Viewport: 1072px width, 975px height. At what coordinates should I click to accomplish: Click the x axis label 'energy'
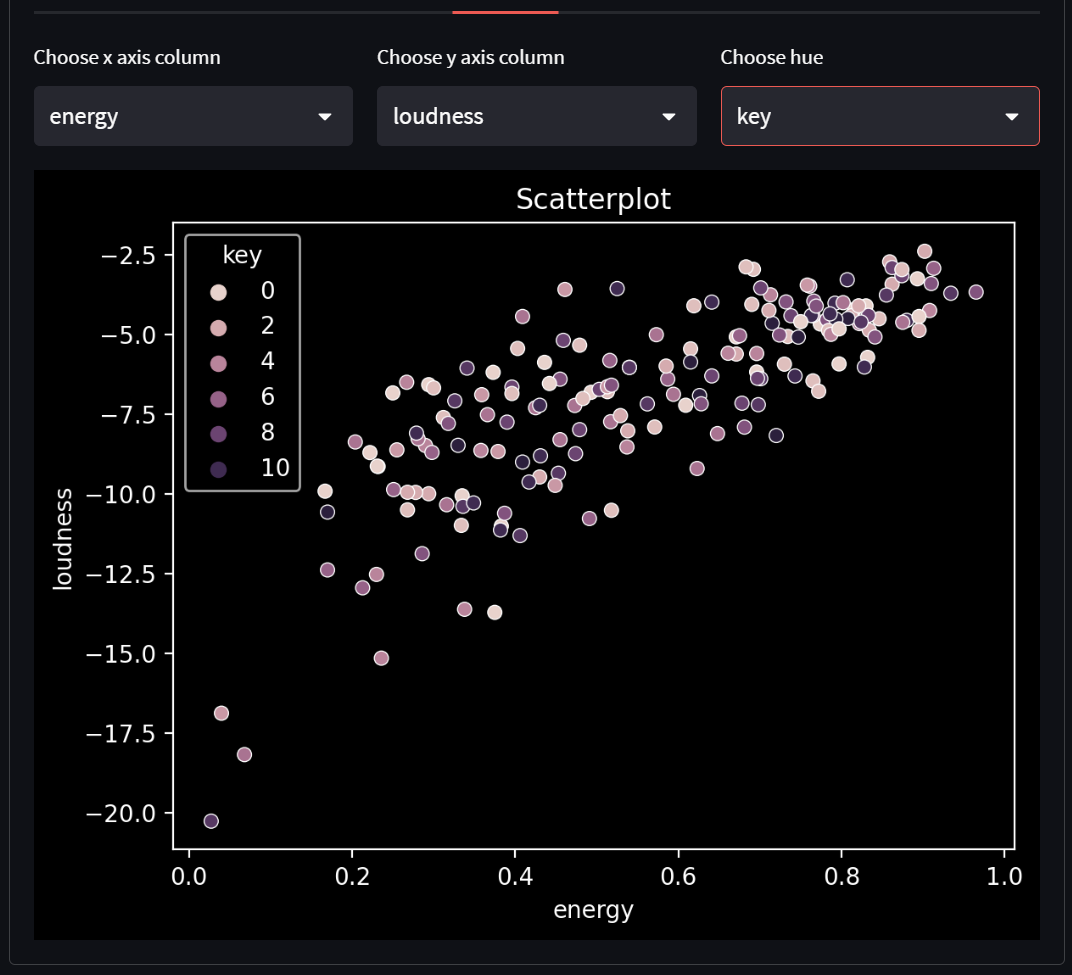[x=592, y=909]
